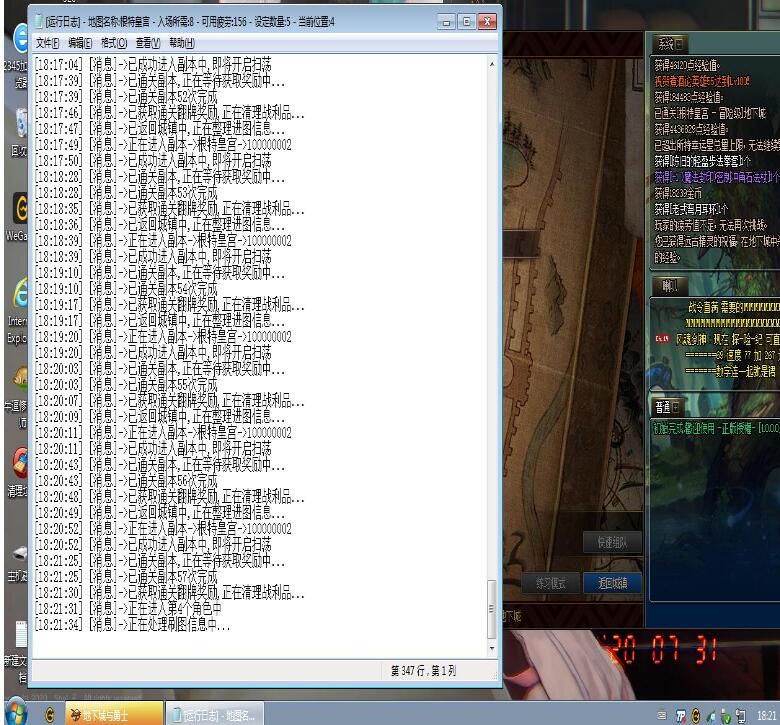Click the yellow WeGame tray icon
The width and height of the screenshot is (780, 725).
pyautogui.click(x=696, y=716)
